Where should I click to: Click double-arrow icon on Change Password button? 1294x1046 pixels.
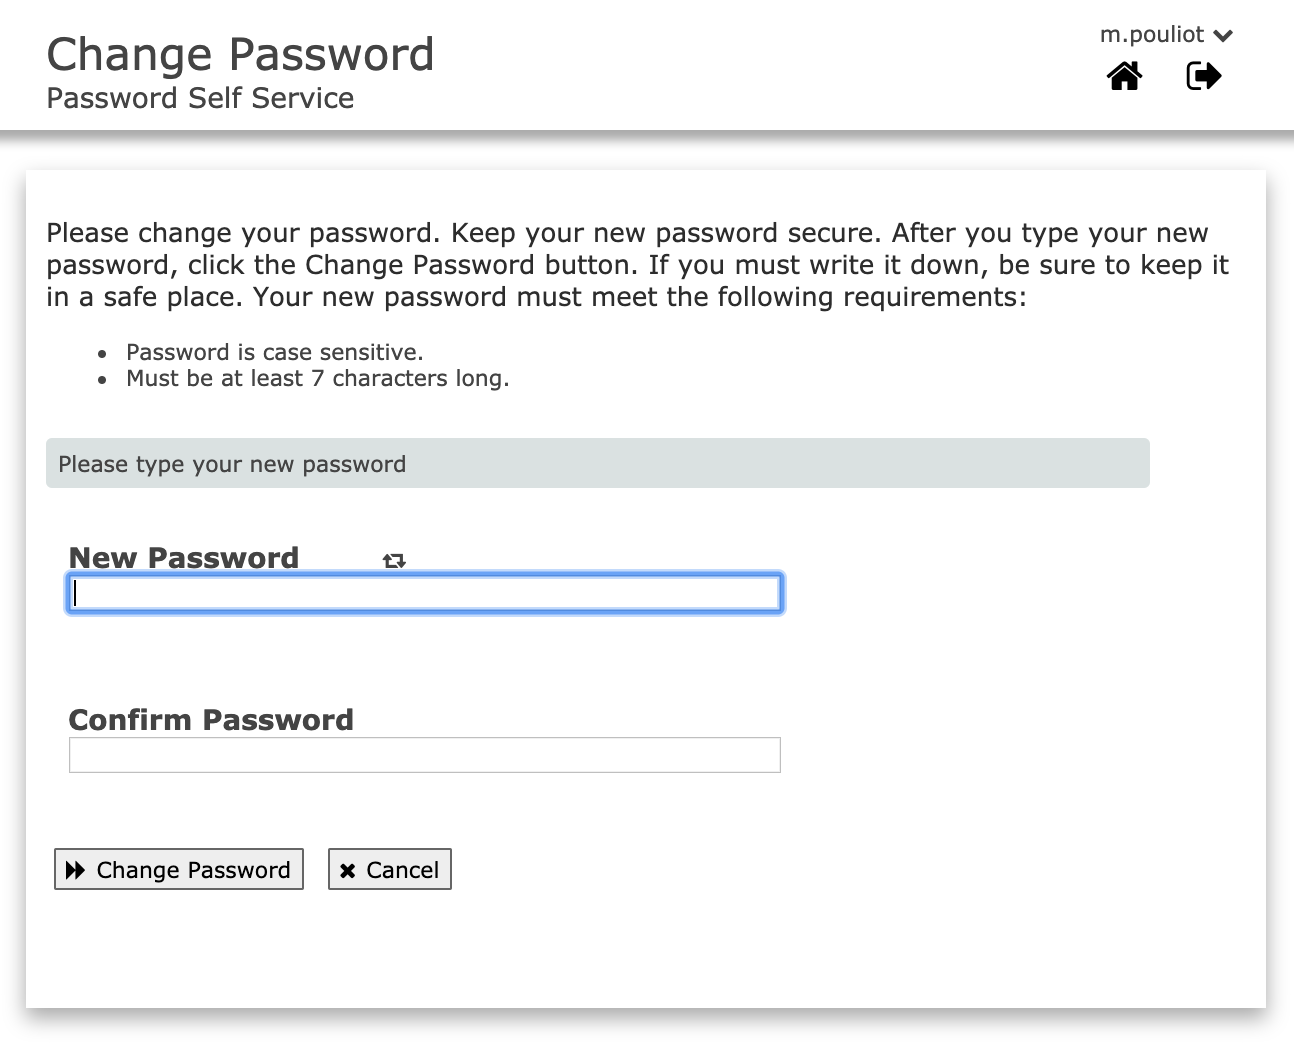(x=75, y=870)
